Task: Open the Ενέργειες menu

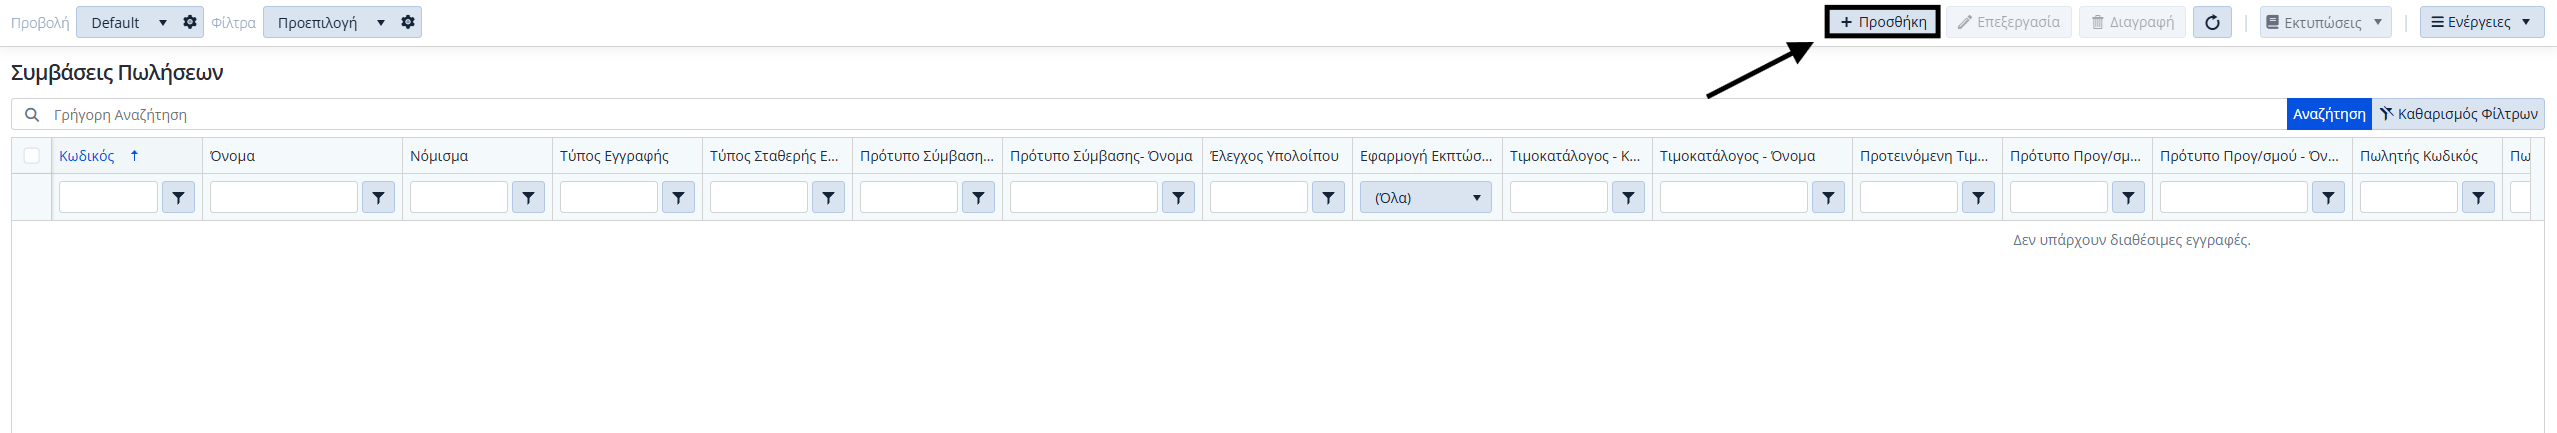Action: 2481,22
